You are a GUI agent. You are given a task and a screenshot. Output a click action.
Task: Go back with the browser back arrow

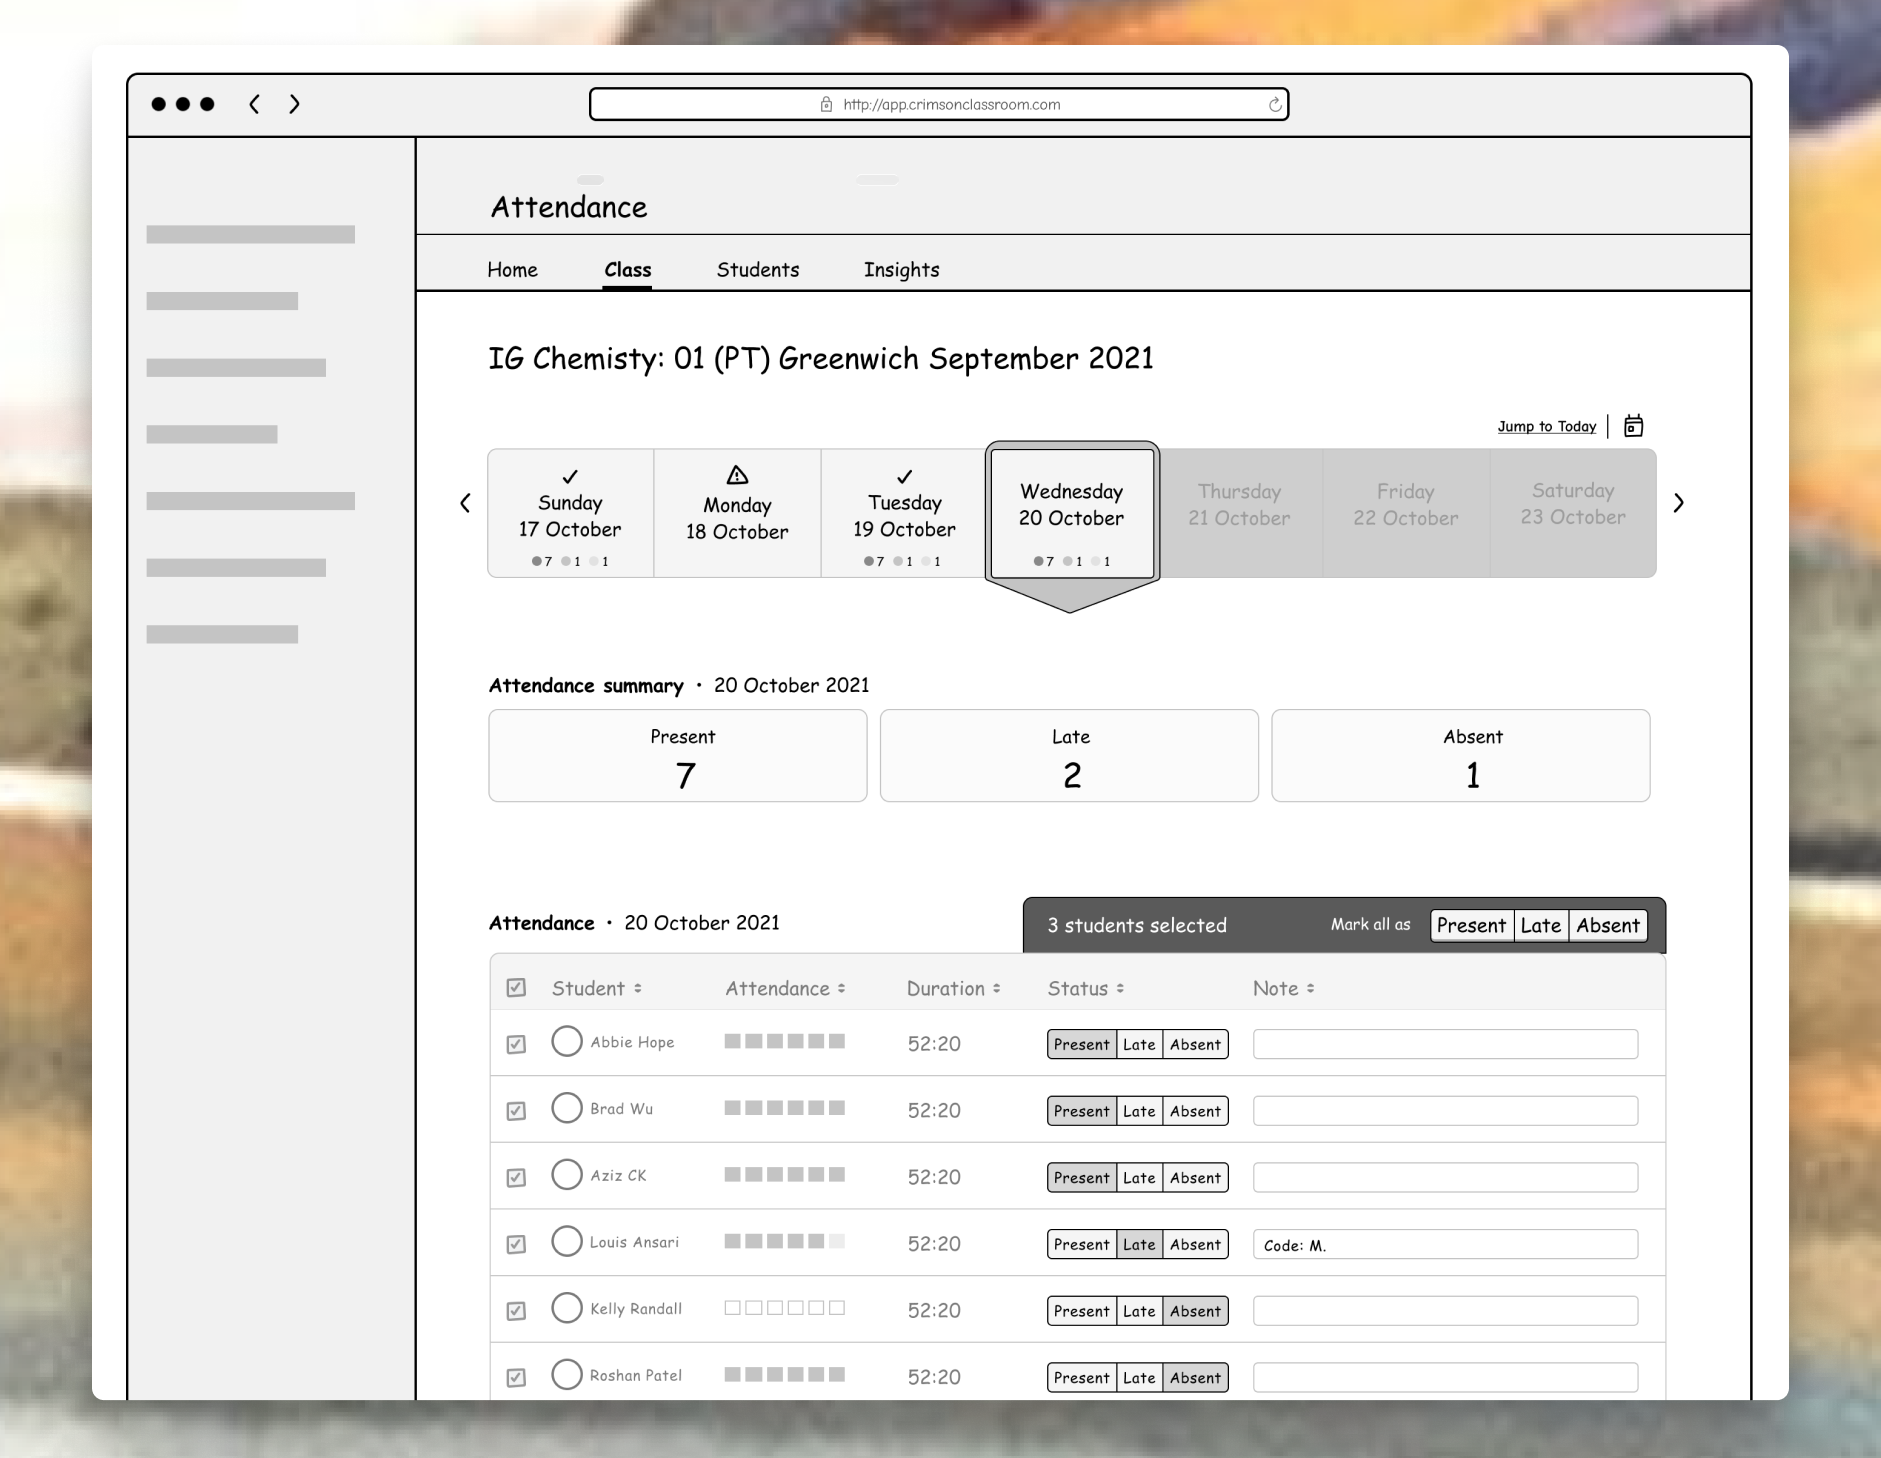255,104
